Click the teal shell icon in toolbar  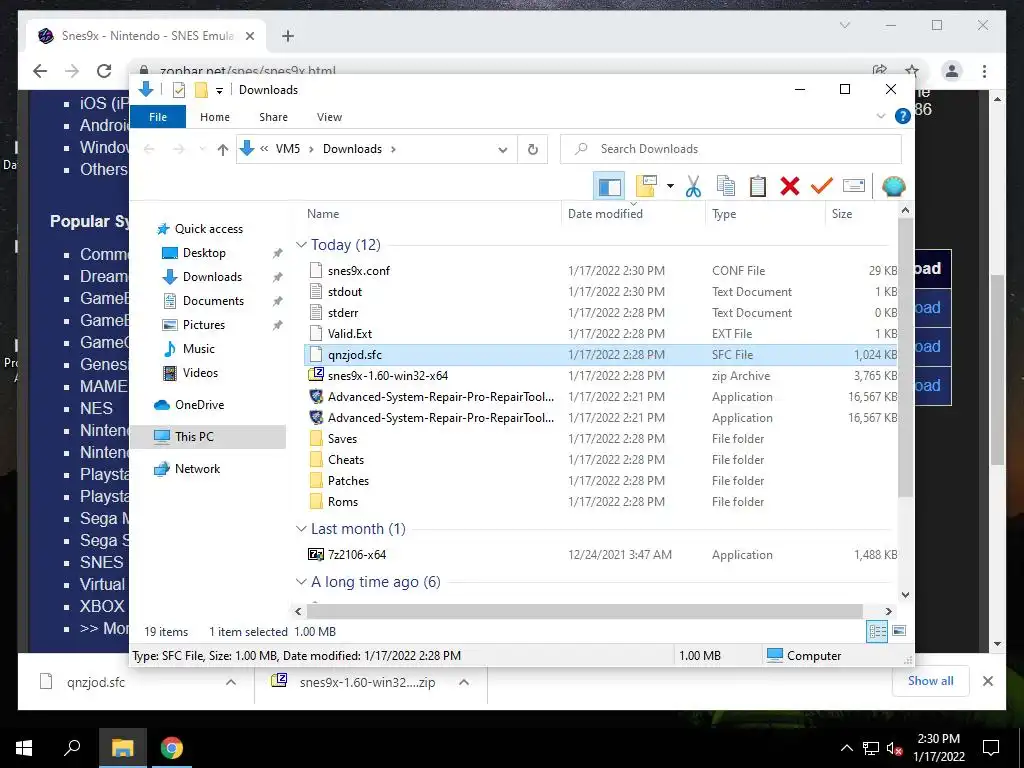(x=893, y=187)
